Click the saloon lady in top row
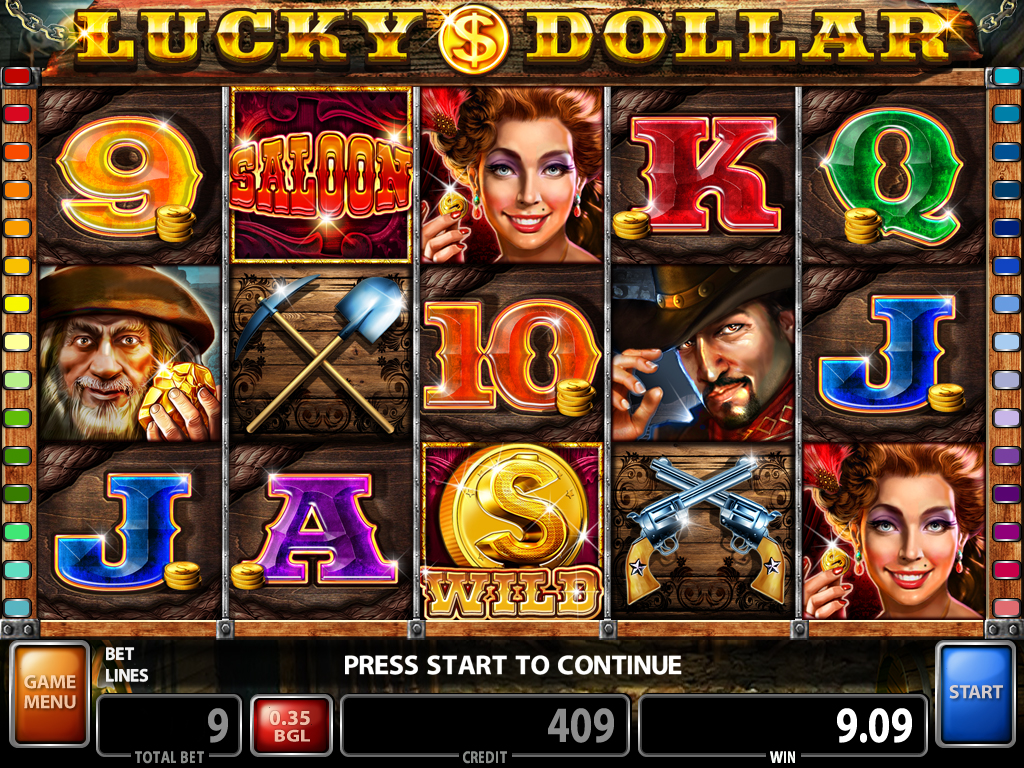 tap(512, 175)
